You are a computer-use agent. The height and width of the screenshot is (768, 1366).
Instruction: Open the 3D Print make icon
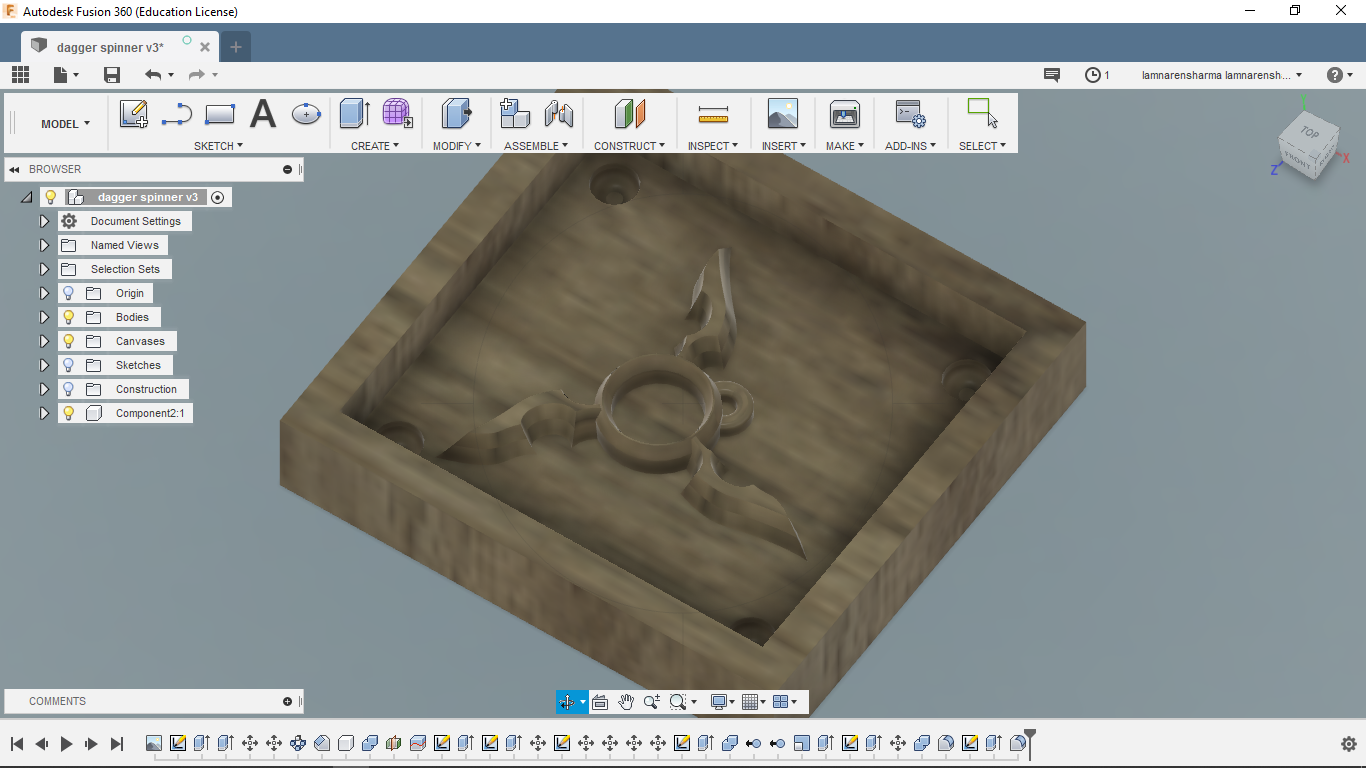(x=845, y=114)
